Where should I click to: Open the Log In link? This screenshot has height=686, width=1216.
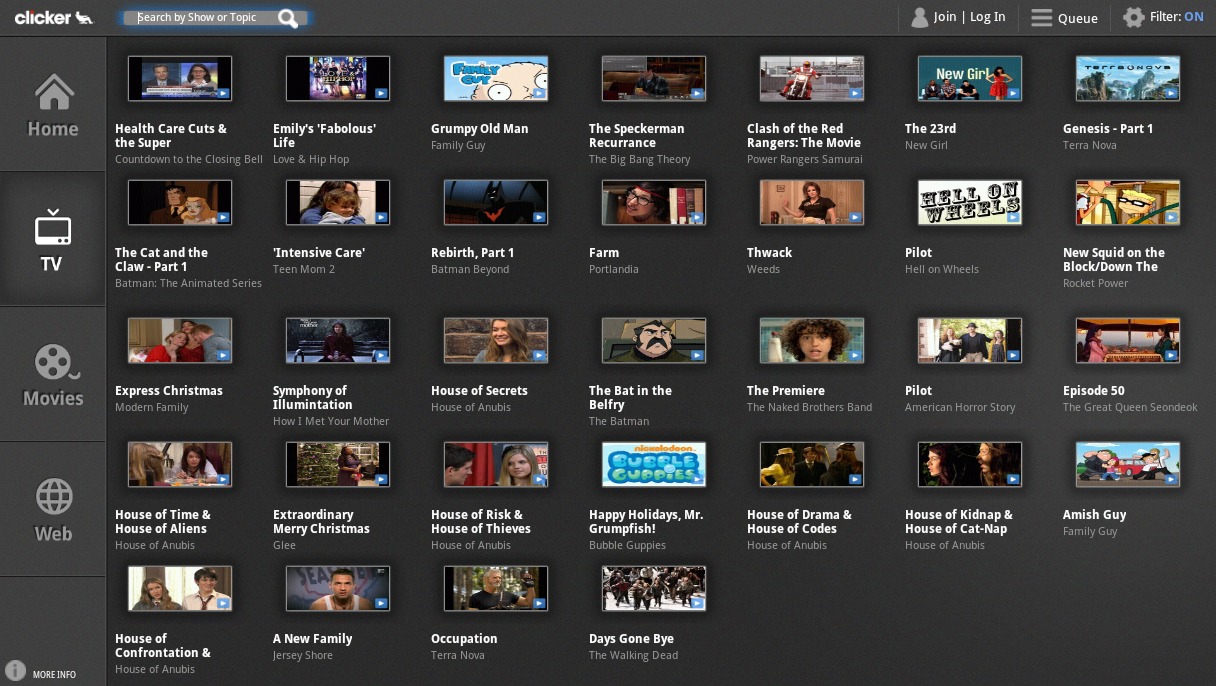pyautogui.click(x=988, y=17)
